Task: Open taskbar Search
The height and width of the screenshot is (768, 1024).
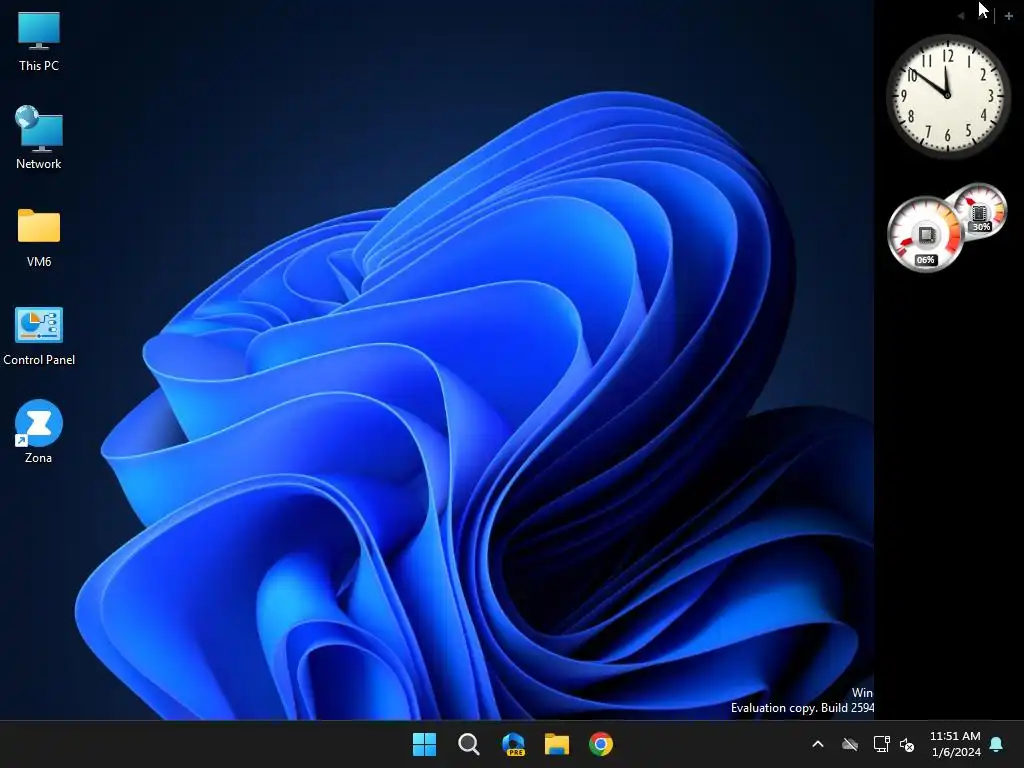Action: [468, 744]
